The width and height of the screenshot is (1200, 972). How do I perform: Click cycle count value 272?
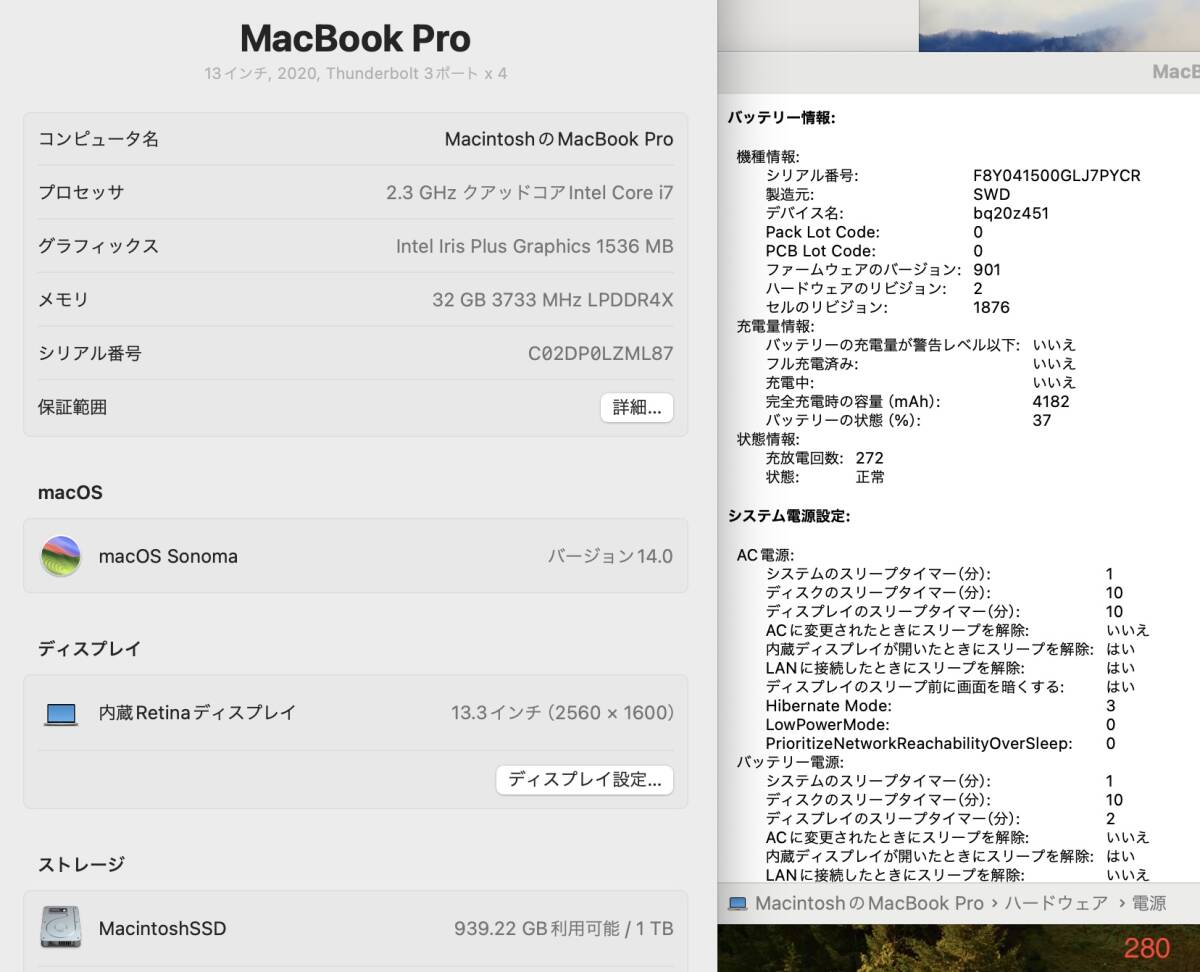click(x=870, y=458)
